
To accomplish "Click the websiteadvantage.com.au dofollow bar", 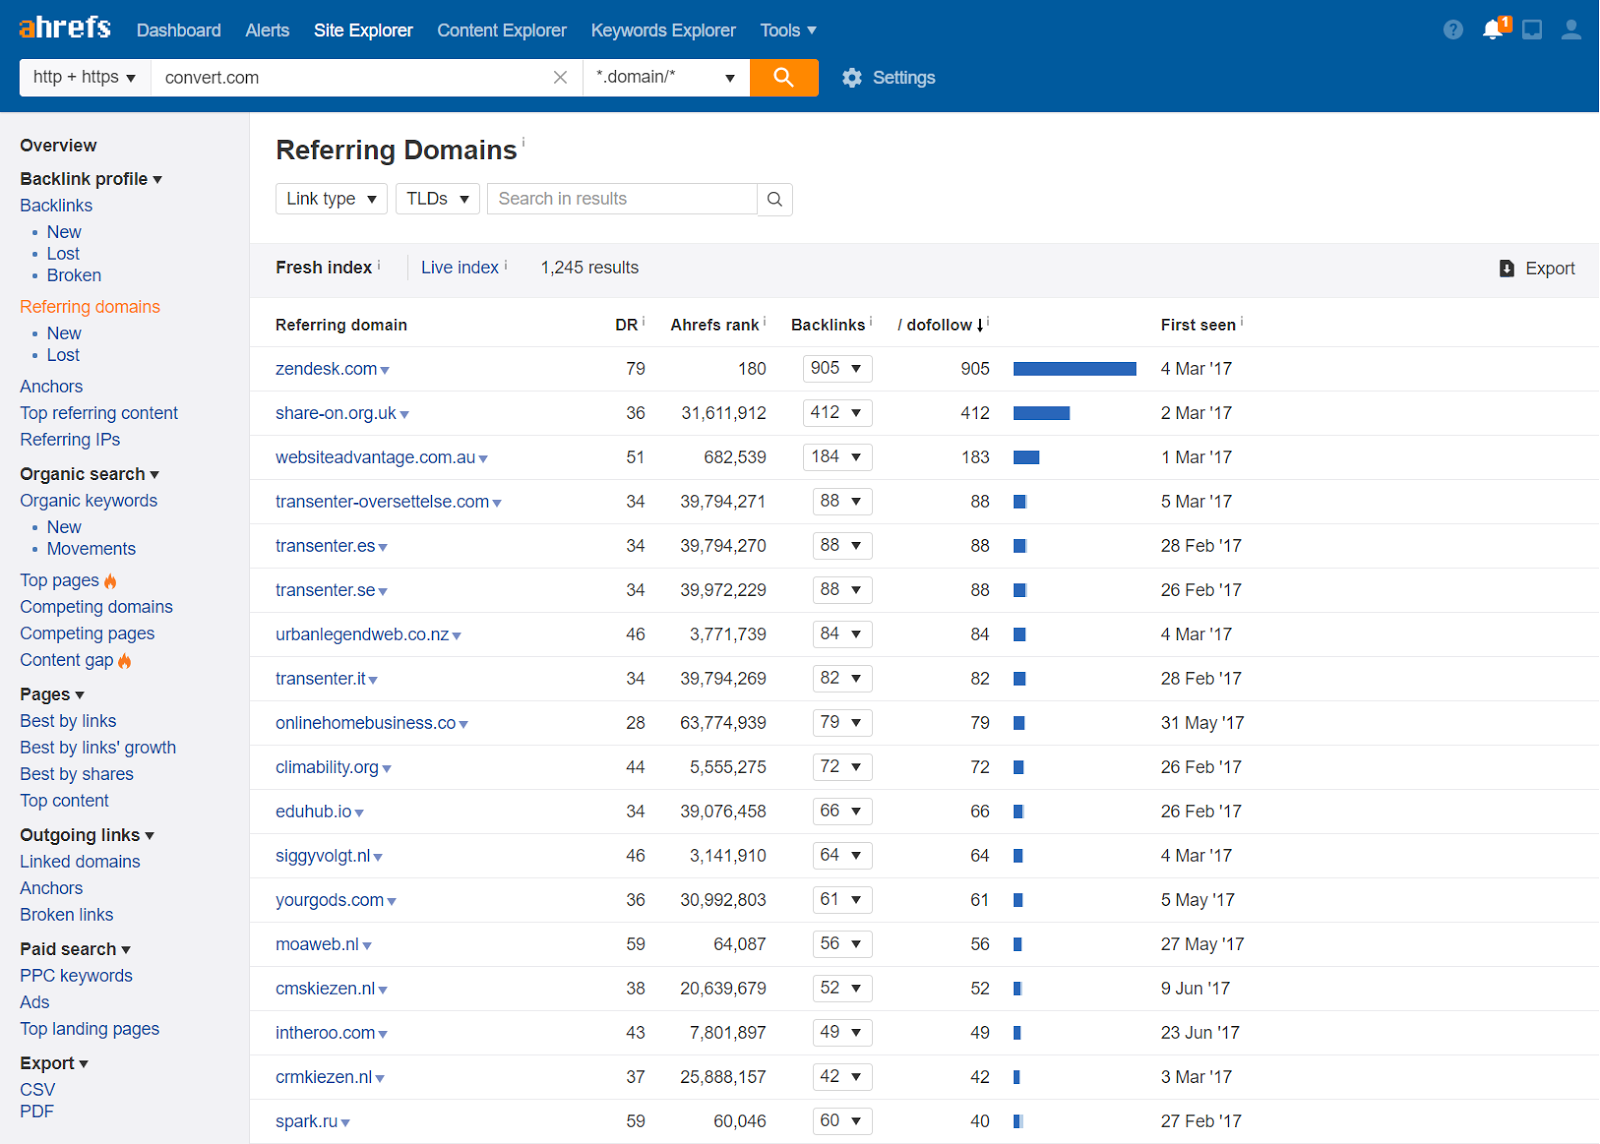I will click(x=1026, y=457).
